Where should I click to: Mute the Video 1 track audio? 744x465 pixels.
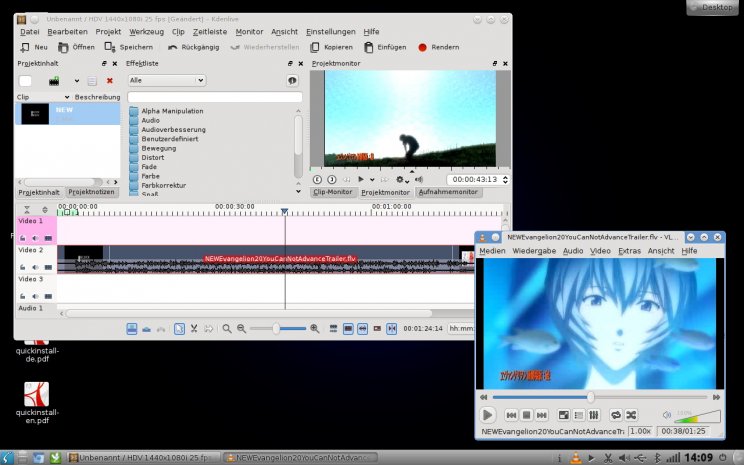tap(36, 238)
